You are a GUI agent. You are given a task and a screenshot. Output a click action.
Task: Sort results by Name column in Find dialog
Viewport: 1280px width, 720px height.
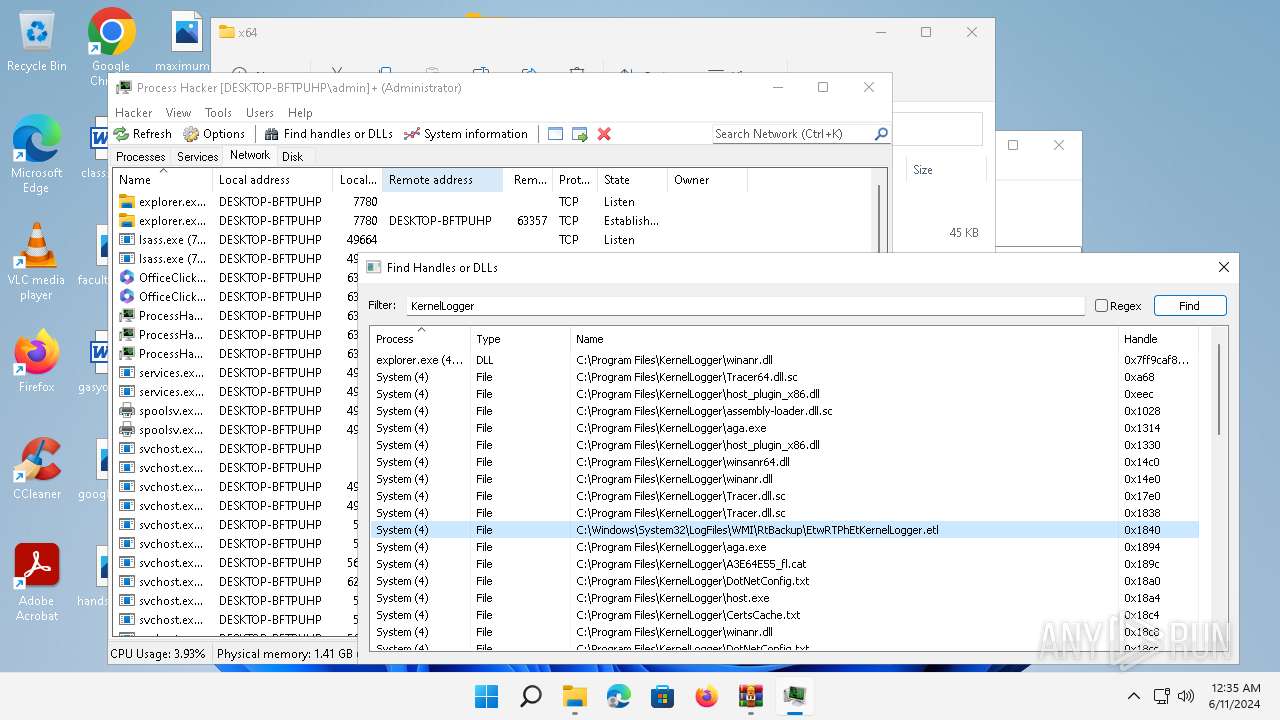(x=844, y=339)
